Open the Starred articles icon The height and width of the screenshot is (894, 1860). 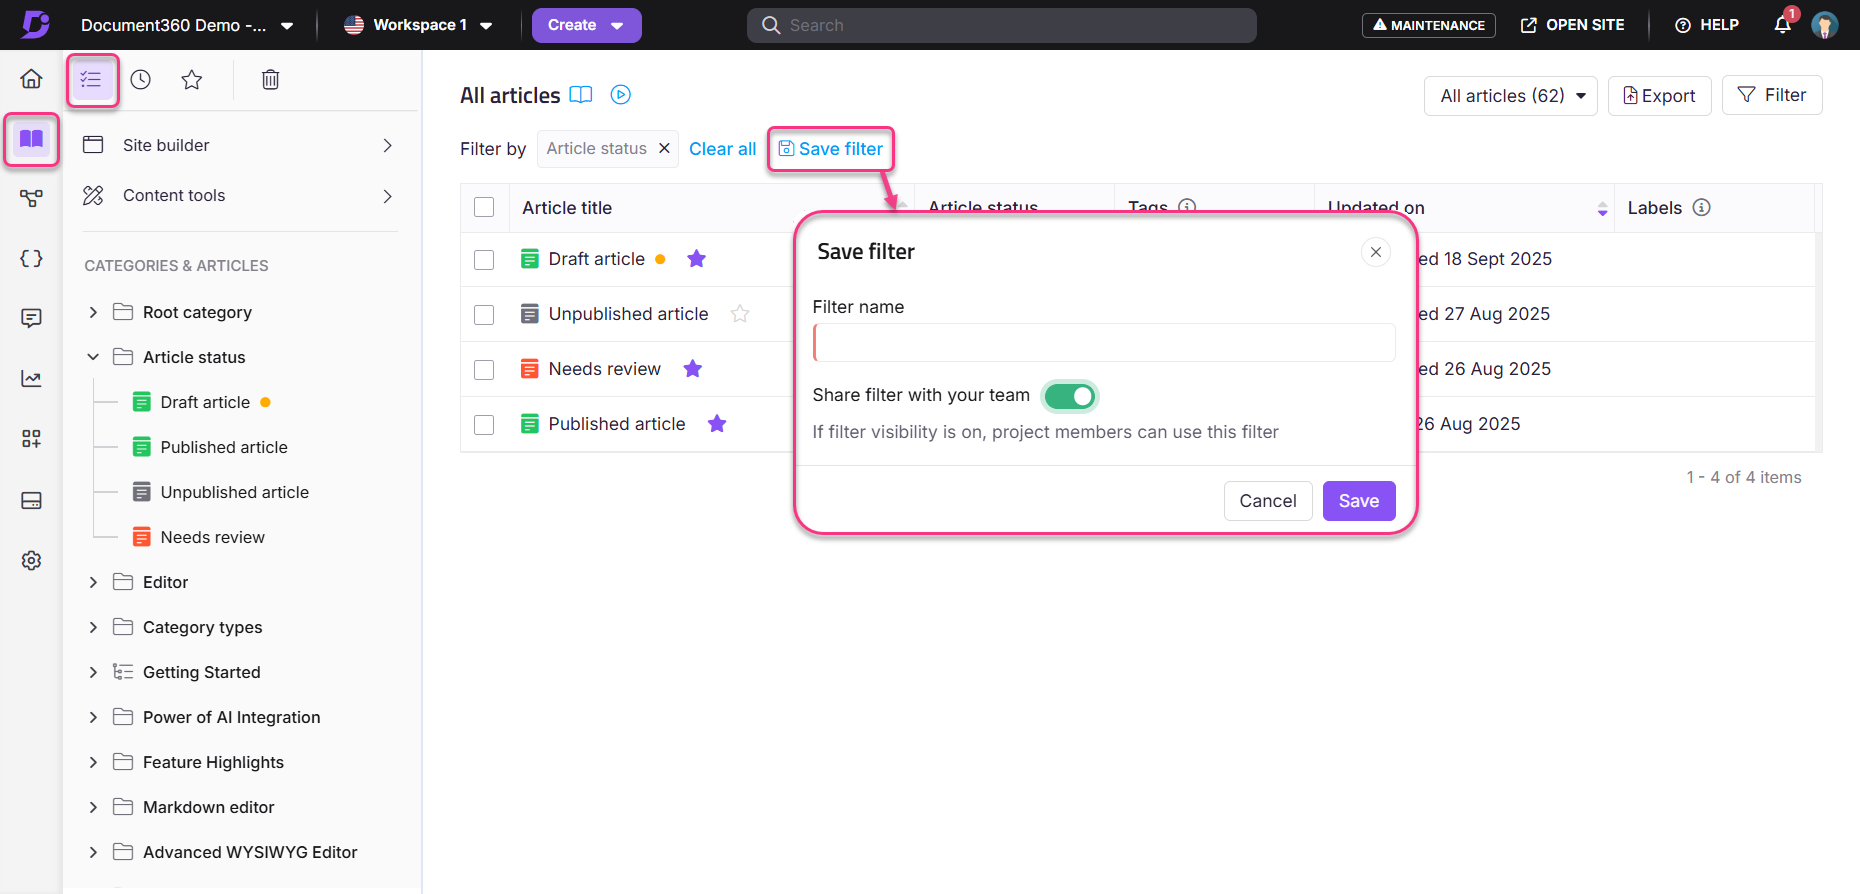tap(192, 80)
